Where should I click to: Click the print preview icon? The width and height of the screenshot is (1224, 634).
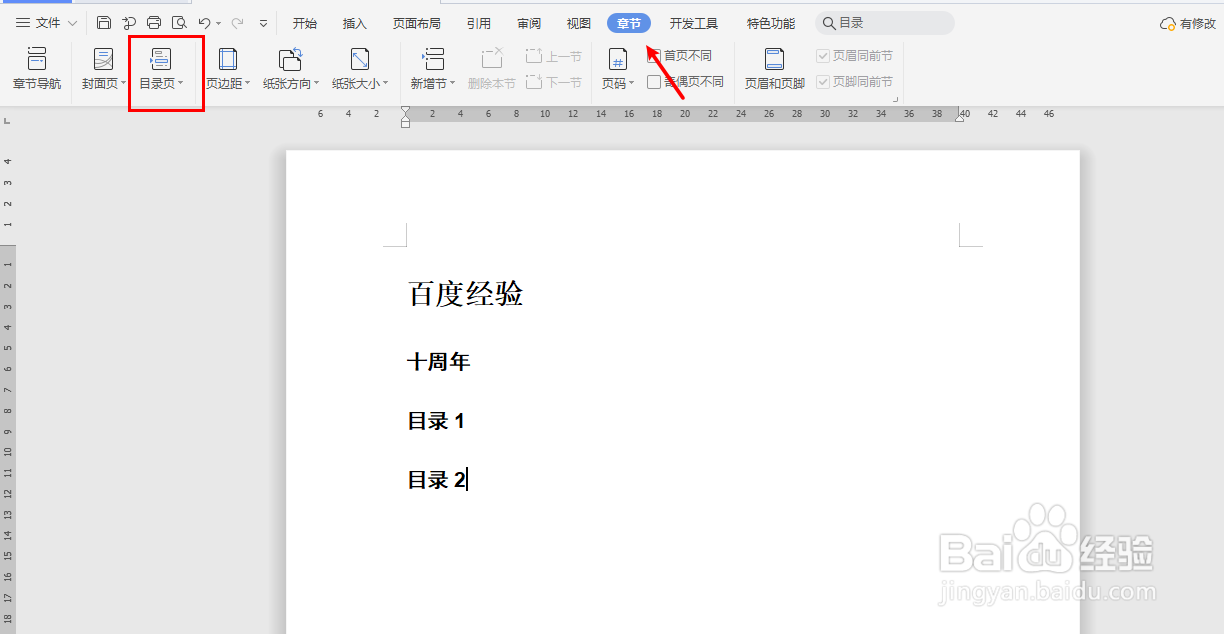coord(179,23)
